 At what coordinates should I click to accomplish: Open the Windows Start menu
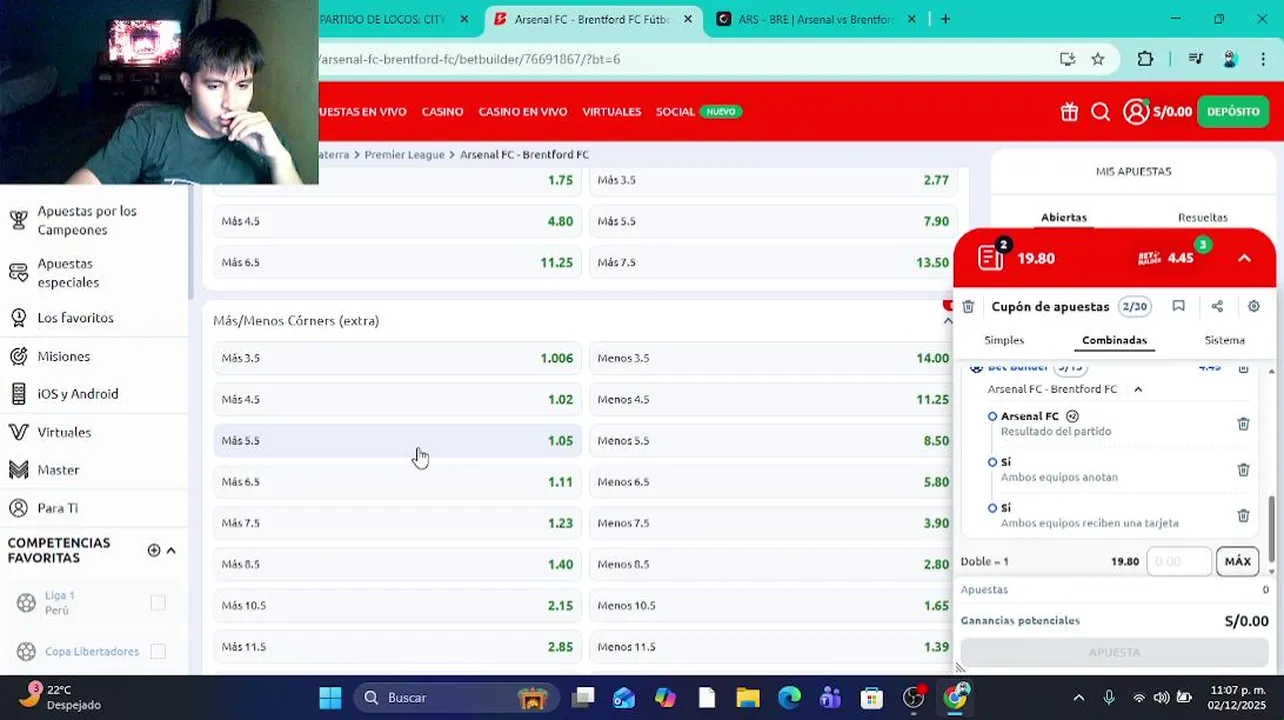pos(330,697)
